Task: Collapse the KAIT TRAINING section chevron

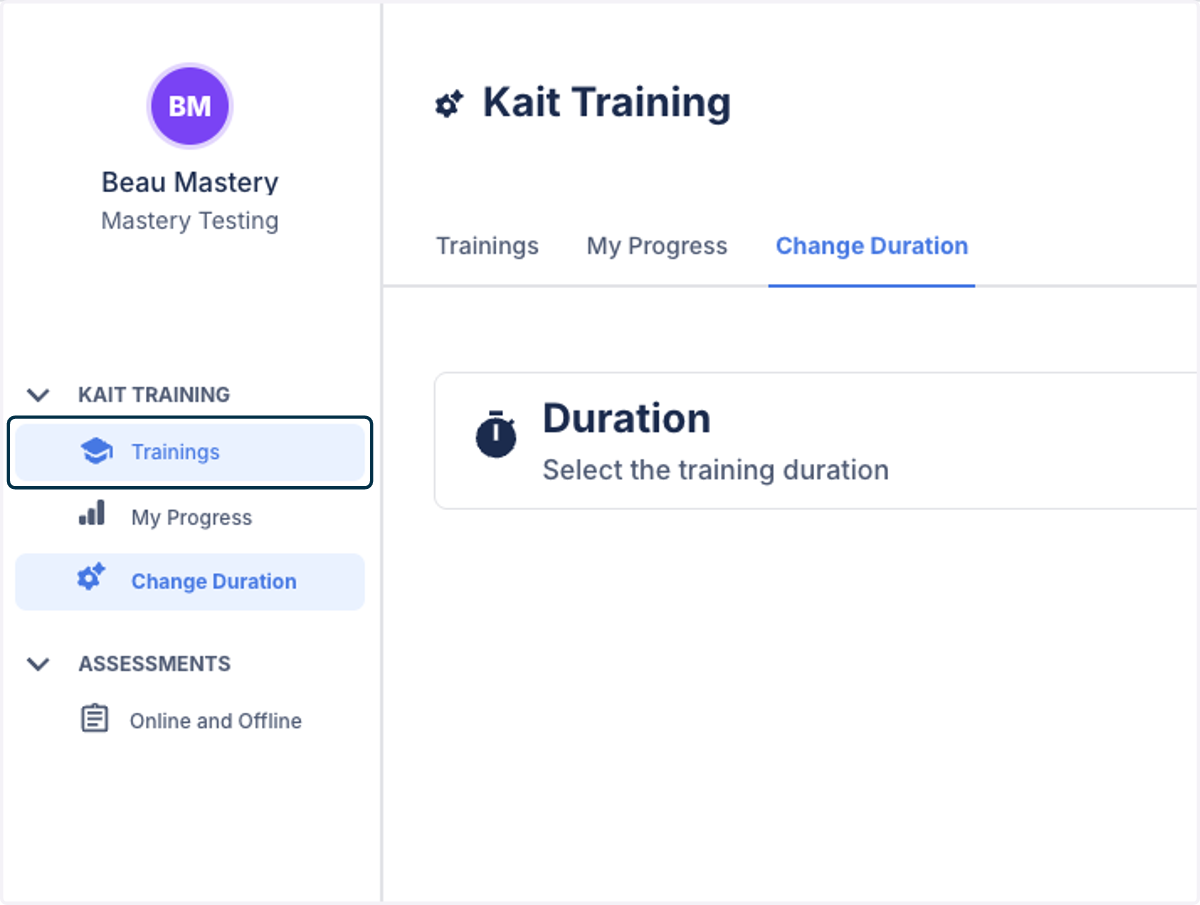Action: point(38,395)
